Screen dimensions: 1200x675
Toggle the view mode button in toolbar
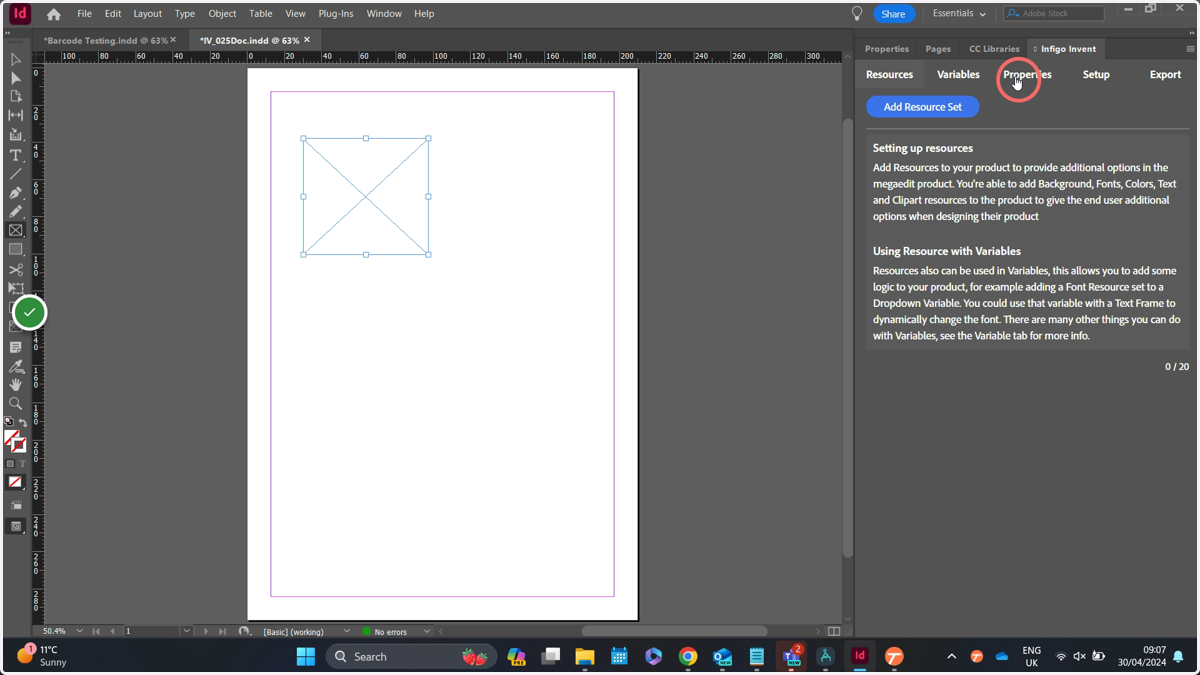click(15, 506)
